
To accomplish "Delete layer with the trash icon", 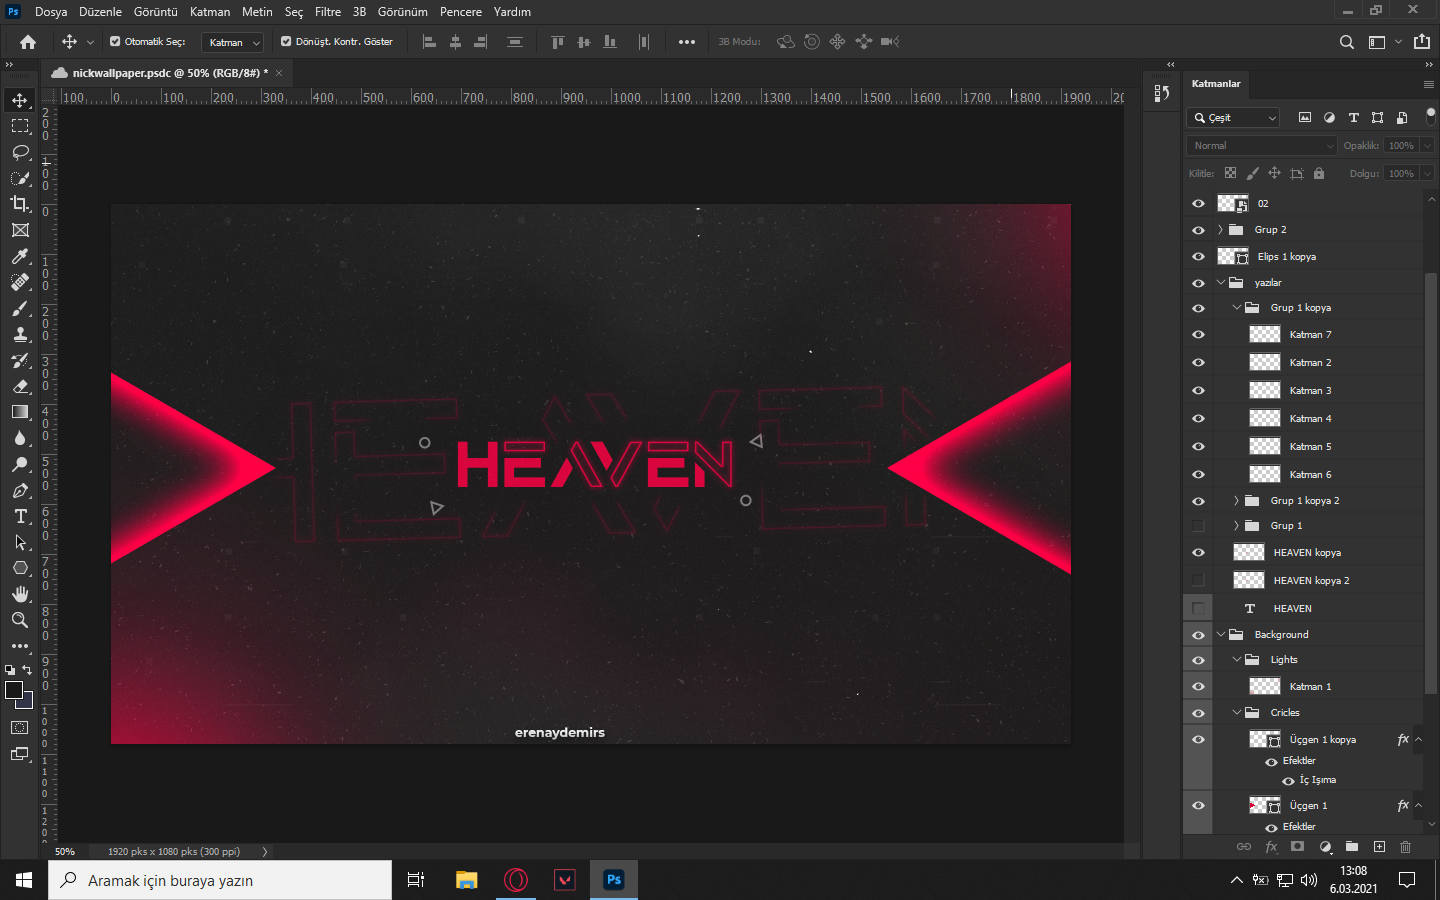I will [1405, 846].
